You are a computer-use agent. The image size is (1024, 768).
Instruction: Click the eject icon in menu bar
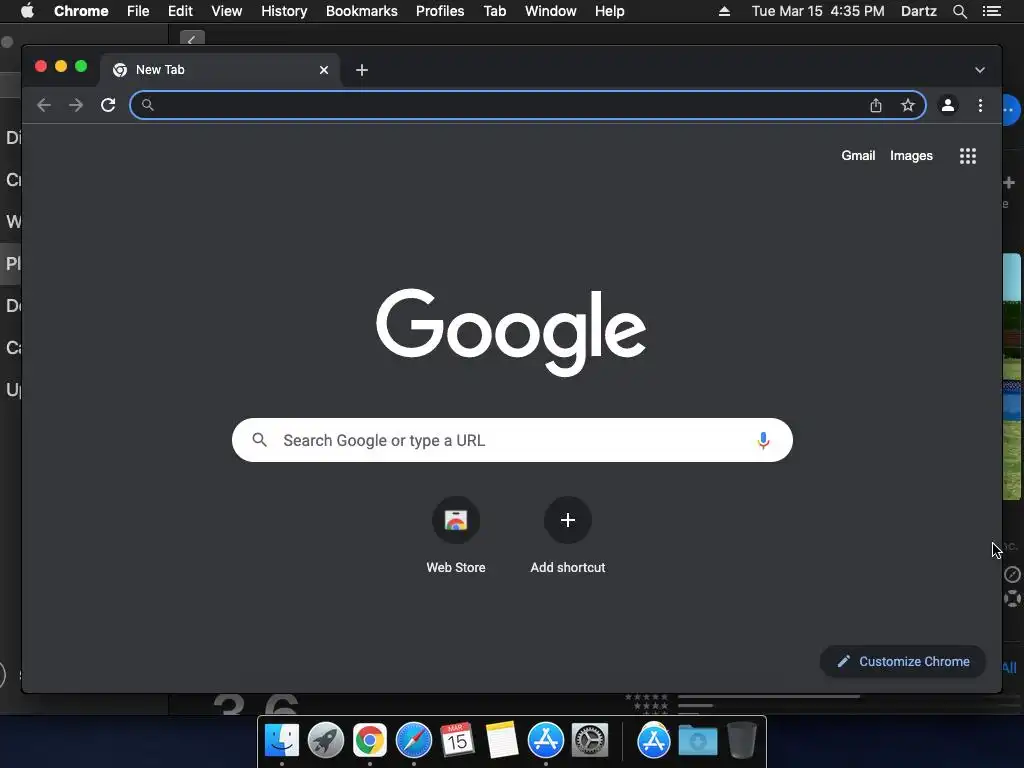(724, 11)
